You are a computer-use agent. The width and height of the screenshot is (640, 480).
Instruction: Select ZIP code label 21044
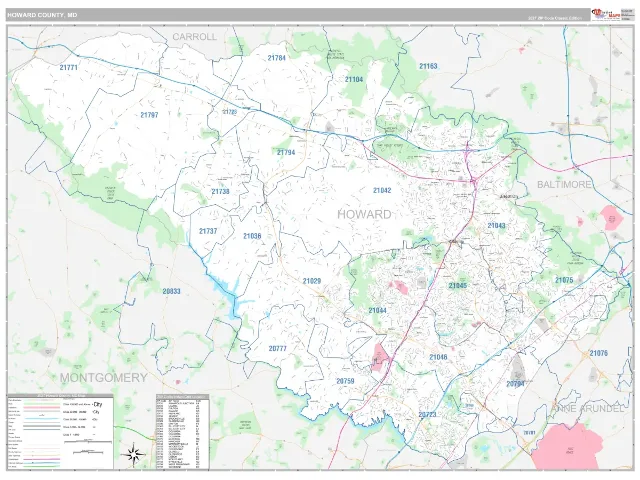coord(378,311)
